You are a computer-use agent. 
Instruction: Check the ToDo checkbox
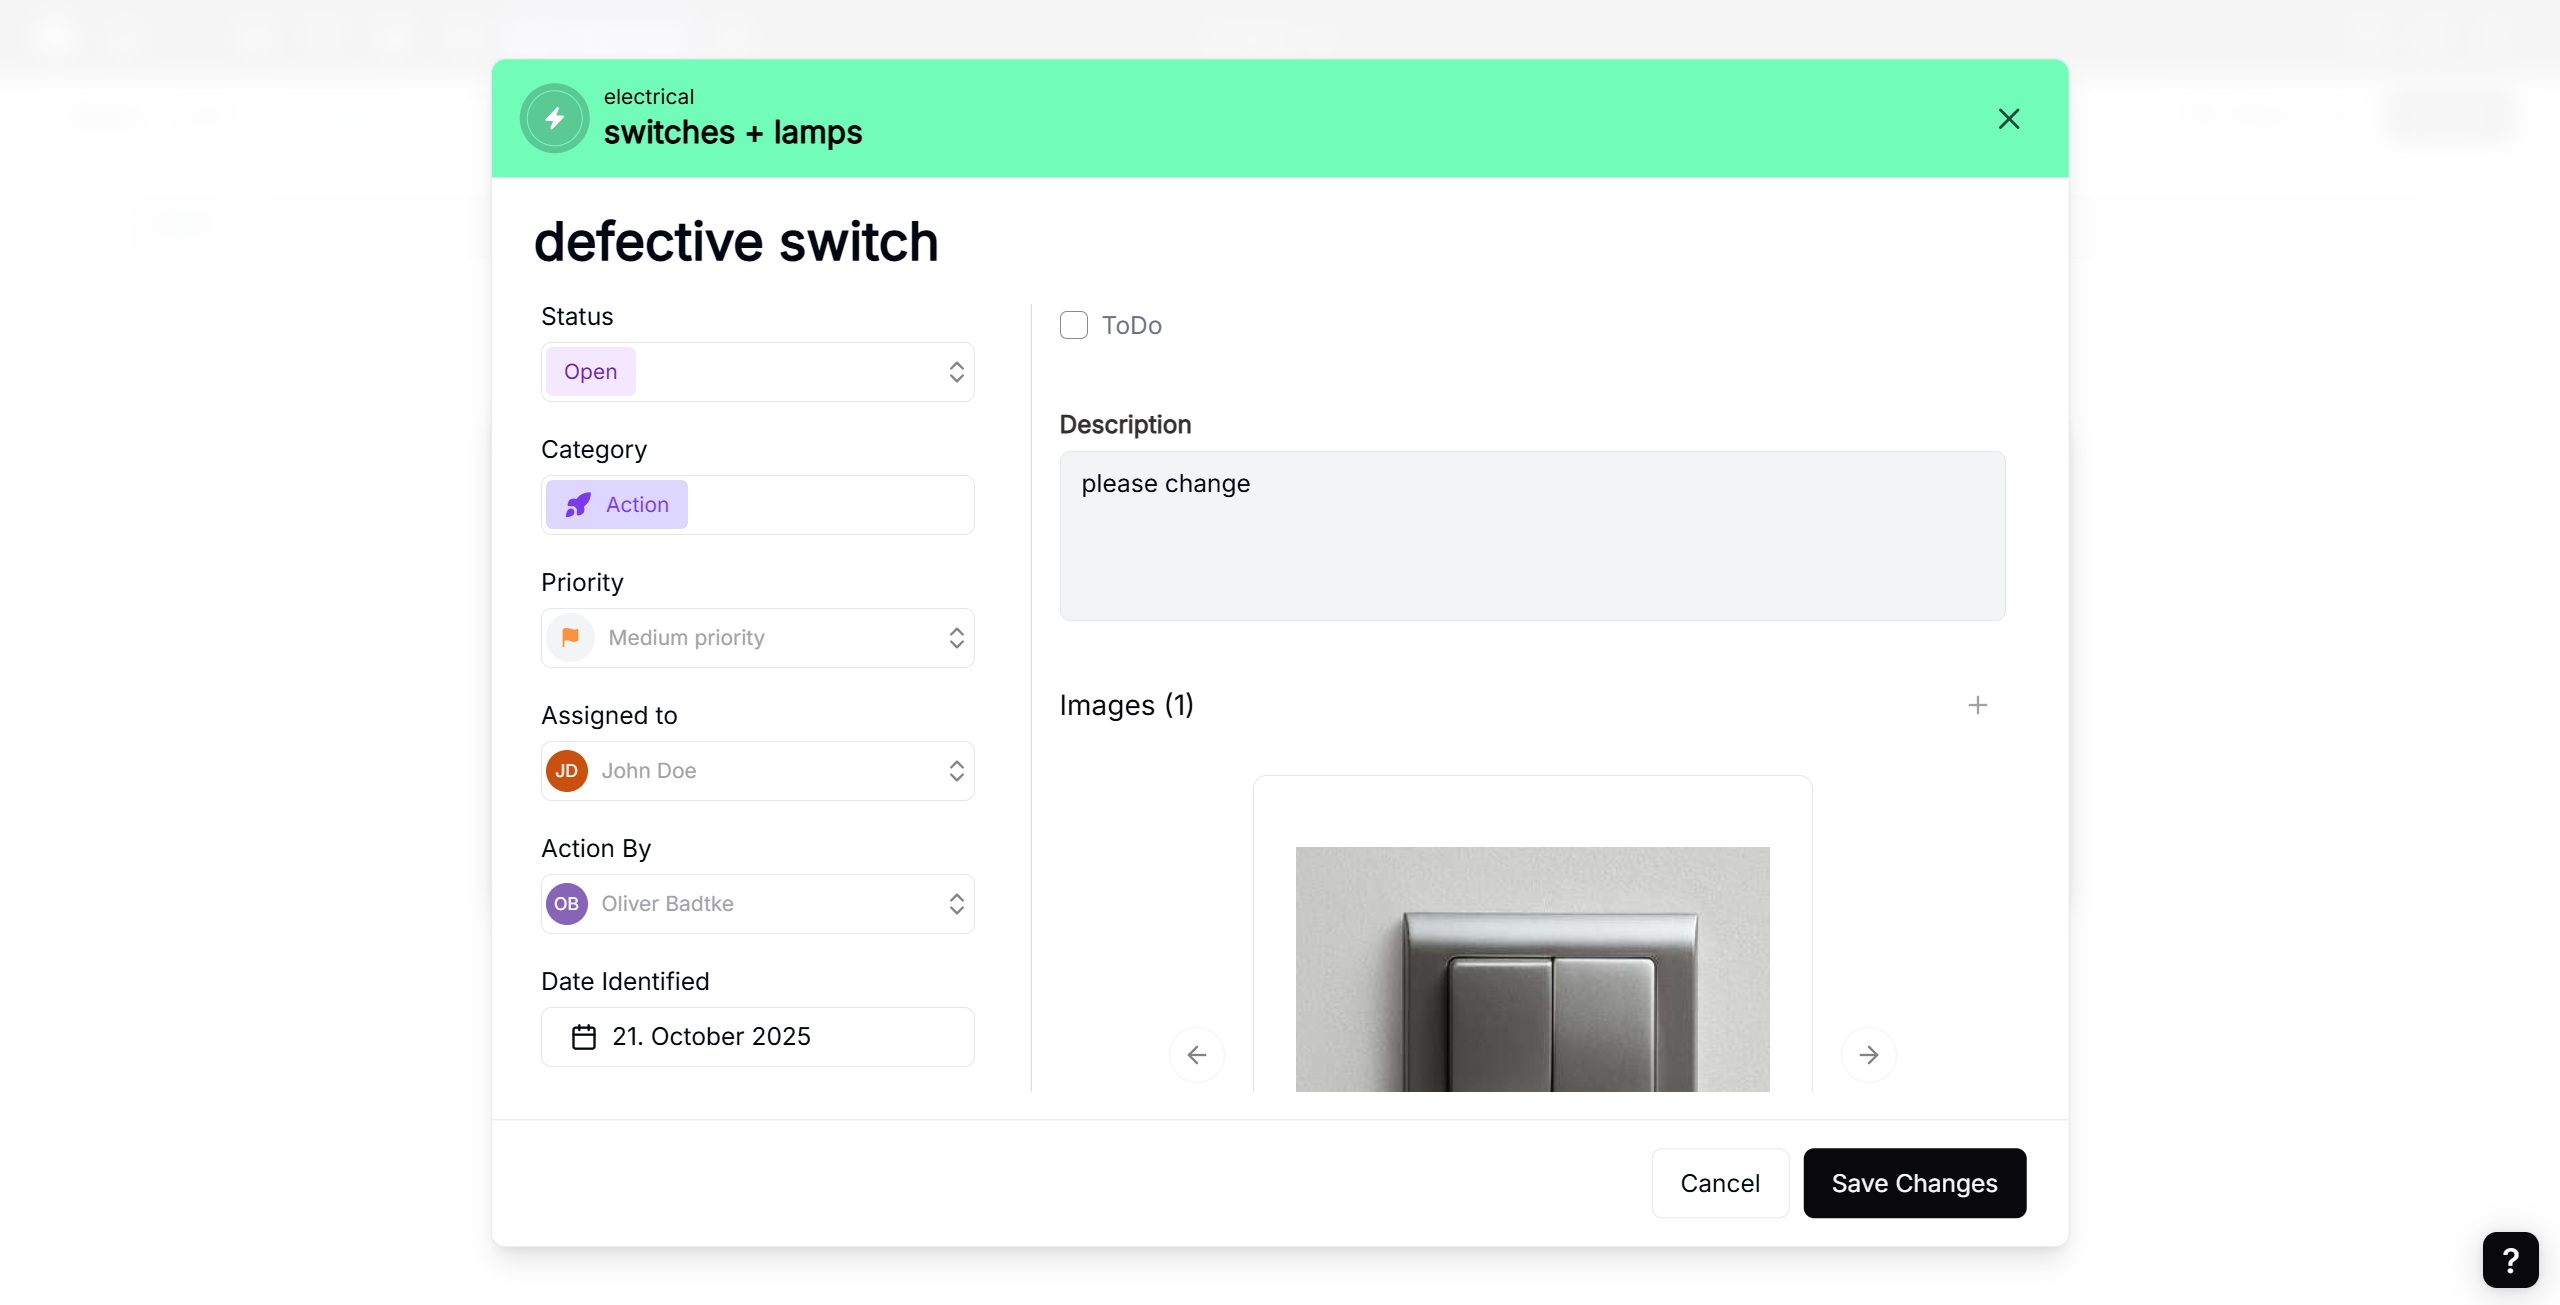(x=1074, y=326)
